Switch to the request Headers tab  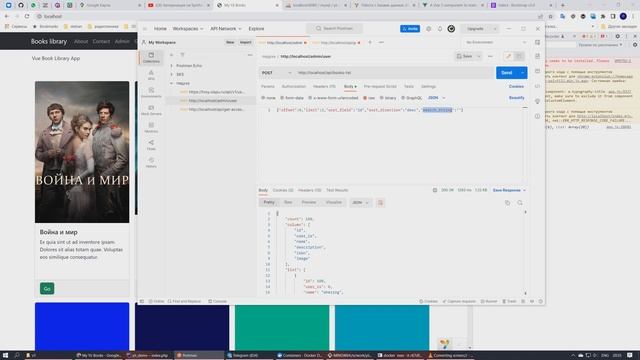pos(324,87)
